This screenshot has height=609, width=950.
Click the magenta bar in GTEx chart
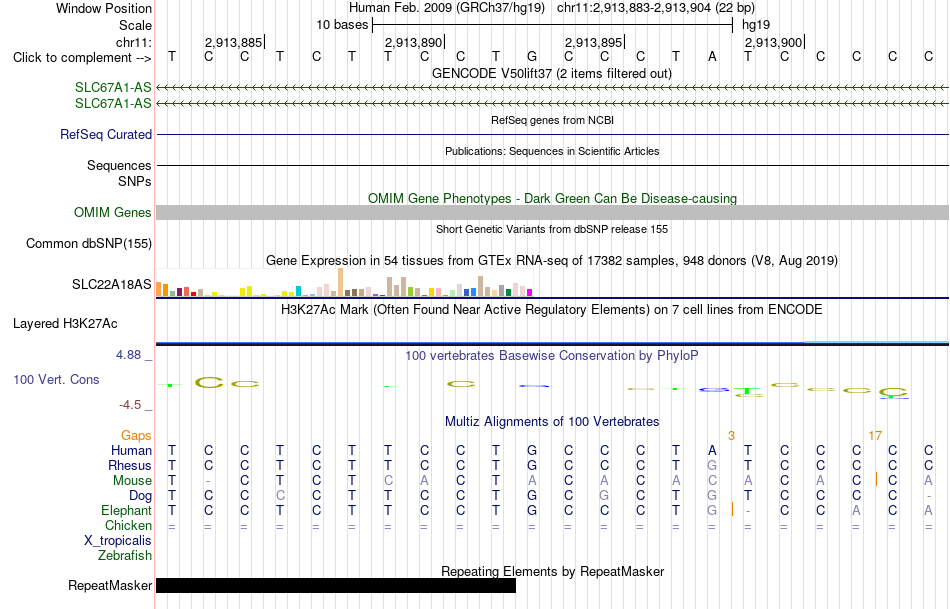(x=530, y=293)
